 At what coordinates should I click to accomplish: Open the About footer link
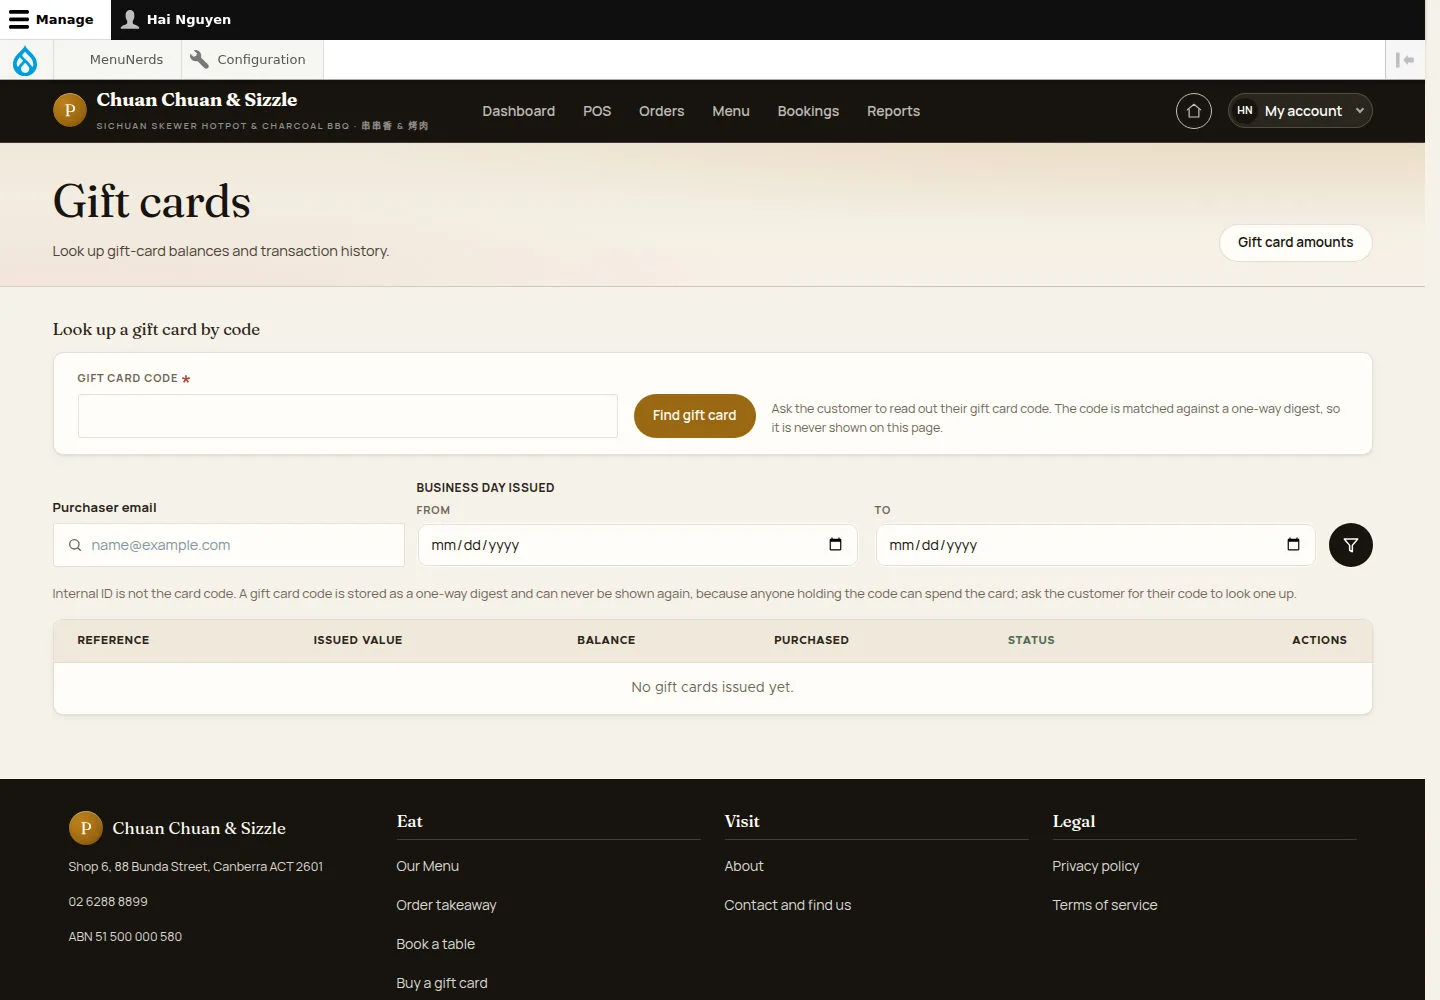pos(743,866)
